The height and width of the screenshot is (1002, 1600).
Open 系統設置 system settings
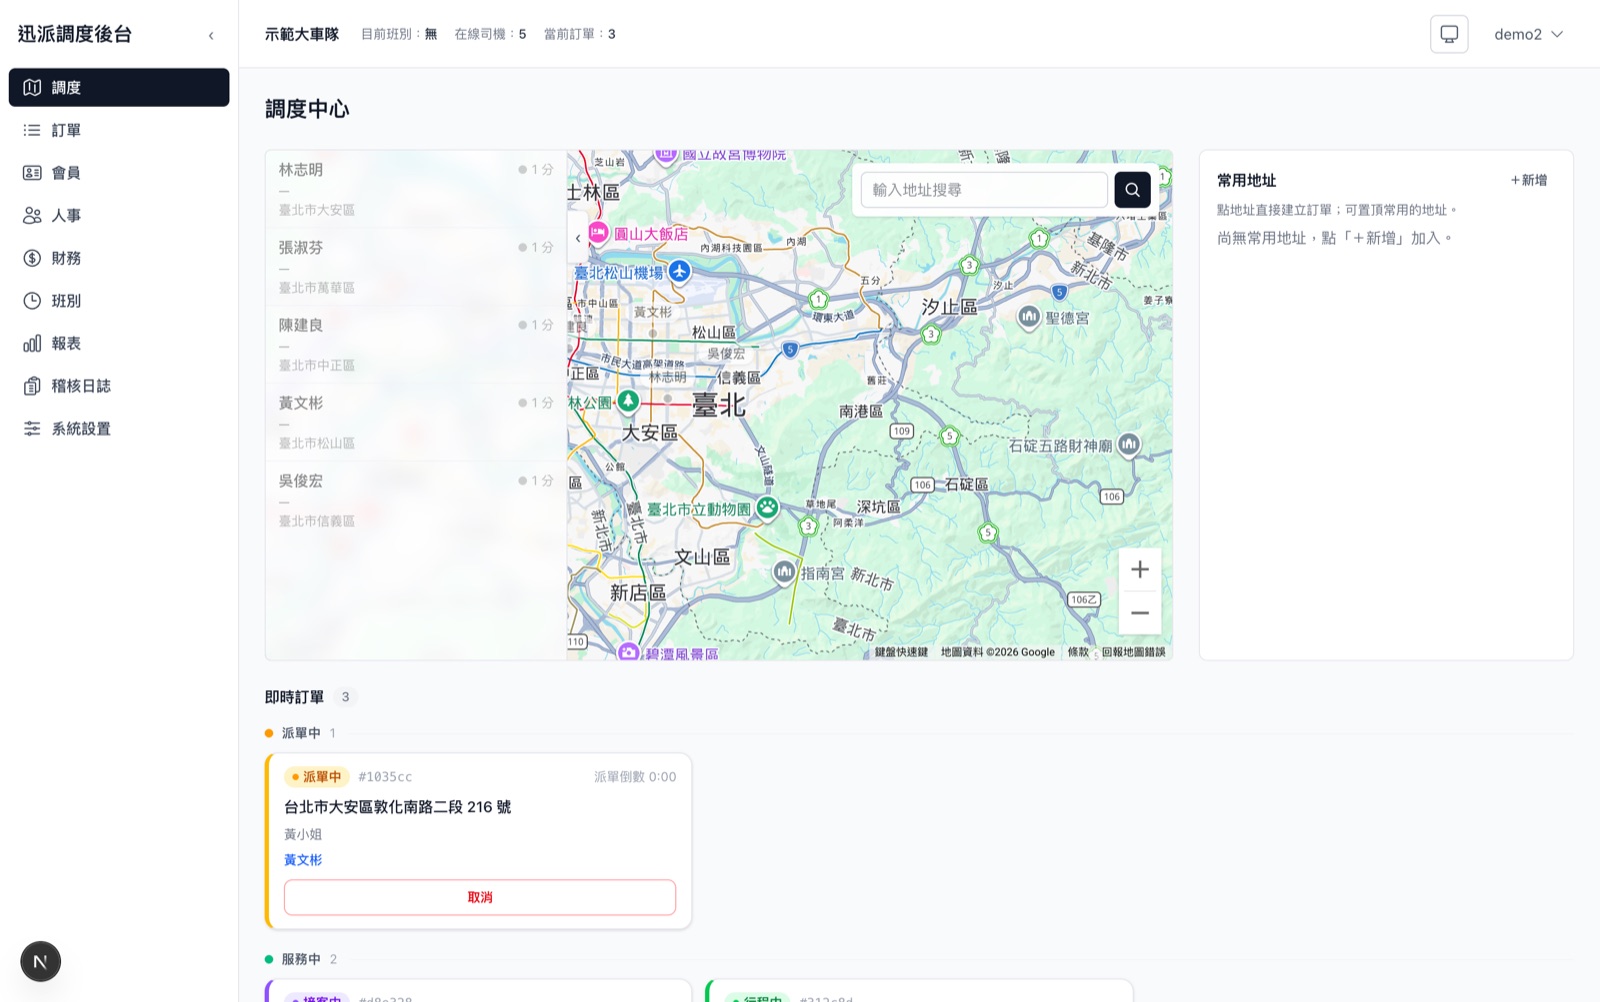click(x=119, y=428)
